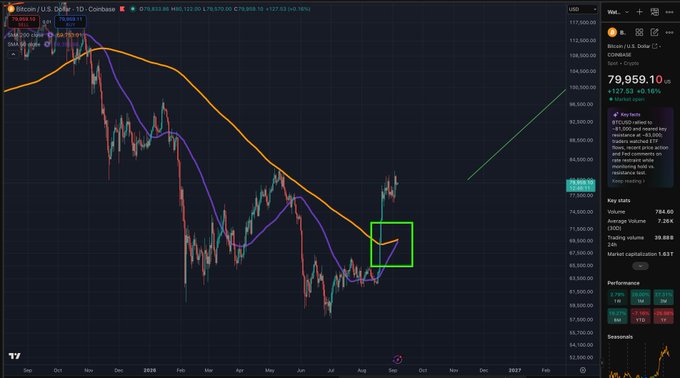680x378 pixels.
Task: Click the blue BUY price button
Action: (70, 22)
